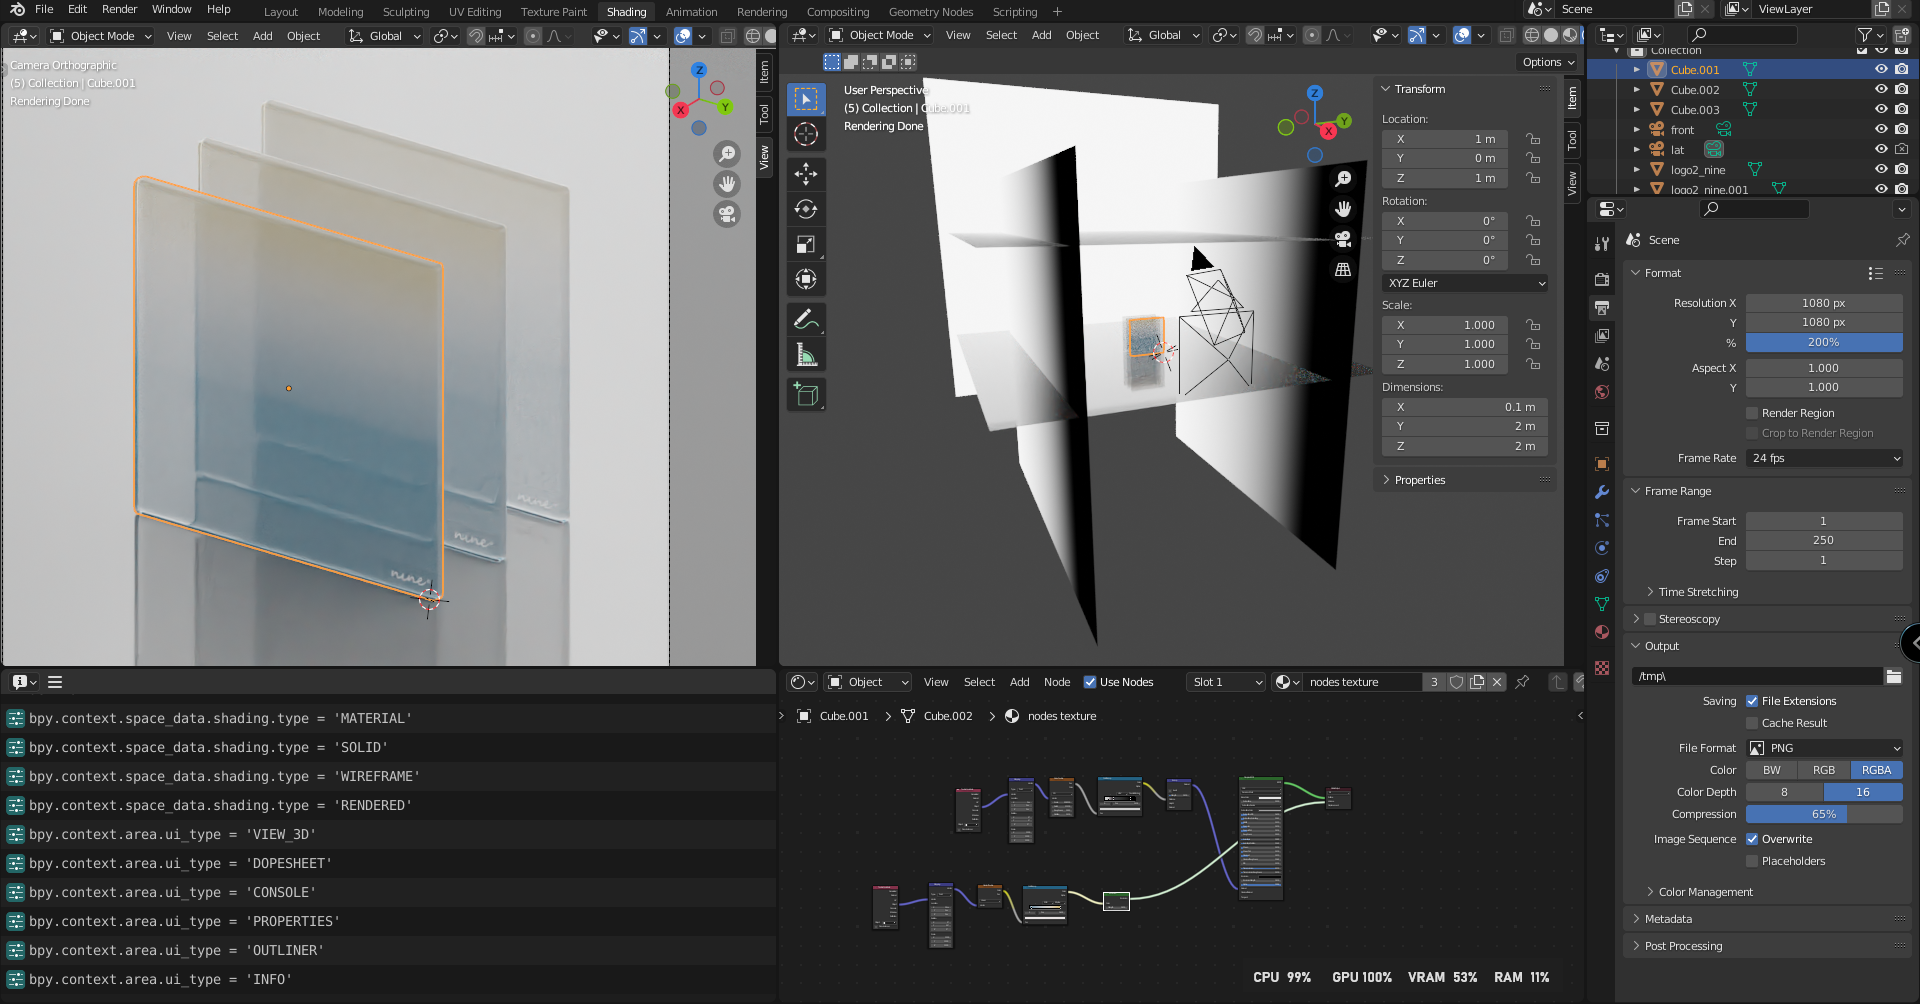
Task: Open the Render menu
Action: pyautogui.click(x=119, y=9)
